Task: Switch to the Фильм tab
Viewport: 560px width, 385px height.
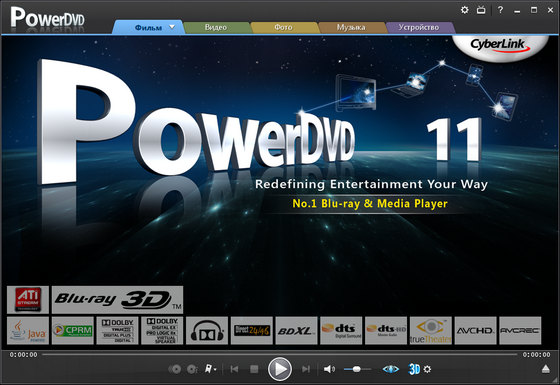Action: click(148, 28)
